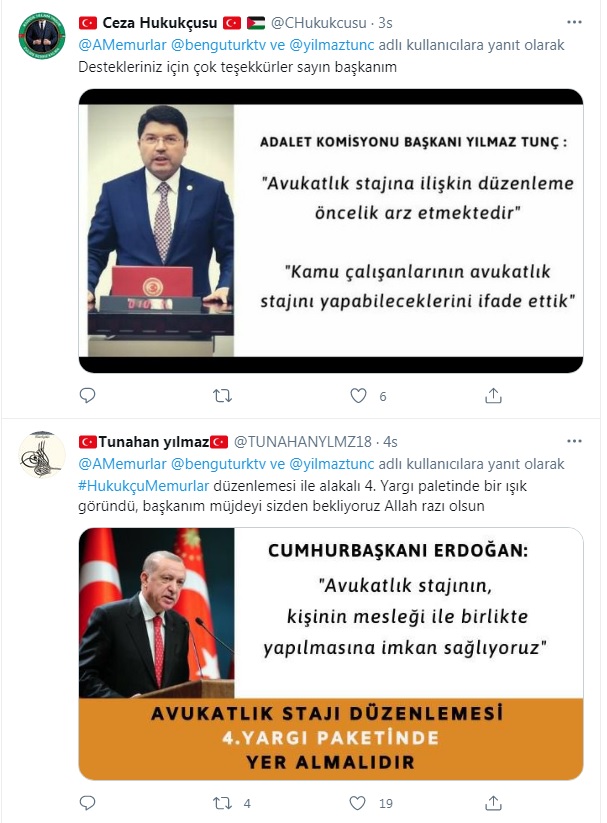
Task: Visit @CHukukcusu handle link
Action: (x=319, y=23)
